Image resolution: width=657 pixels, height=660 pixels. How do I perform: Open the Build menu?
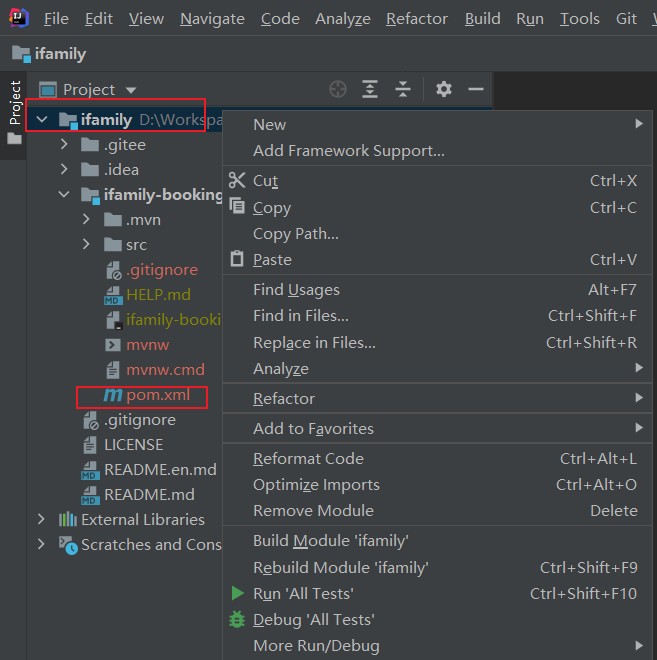point(482,19)
